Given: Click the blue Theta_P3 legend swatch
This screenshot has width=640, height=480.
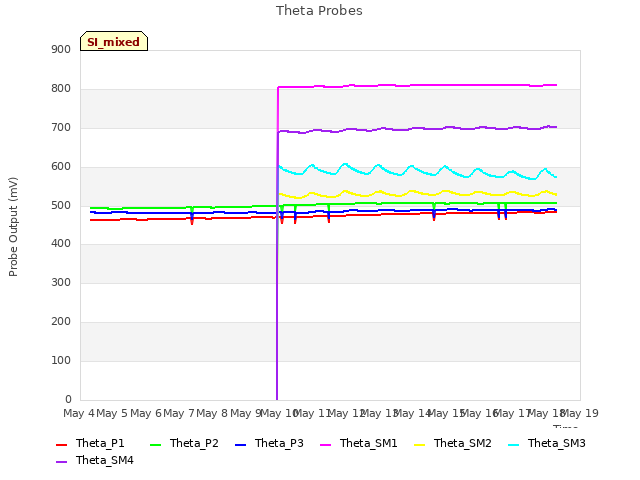Looking at the screenshot, I should 240,444.
